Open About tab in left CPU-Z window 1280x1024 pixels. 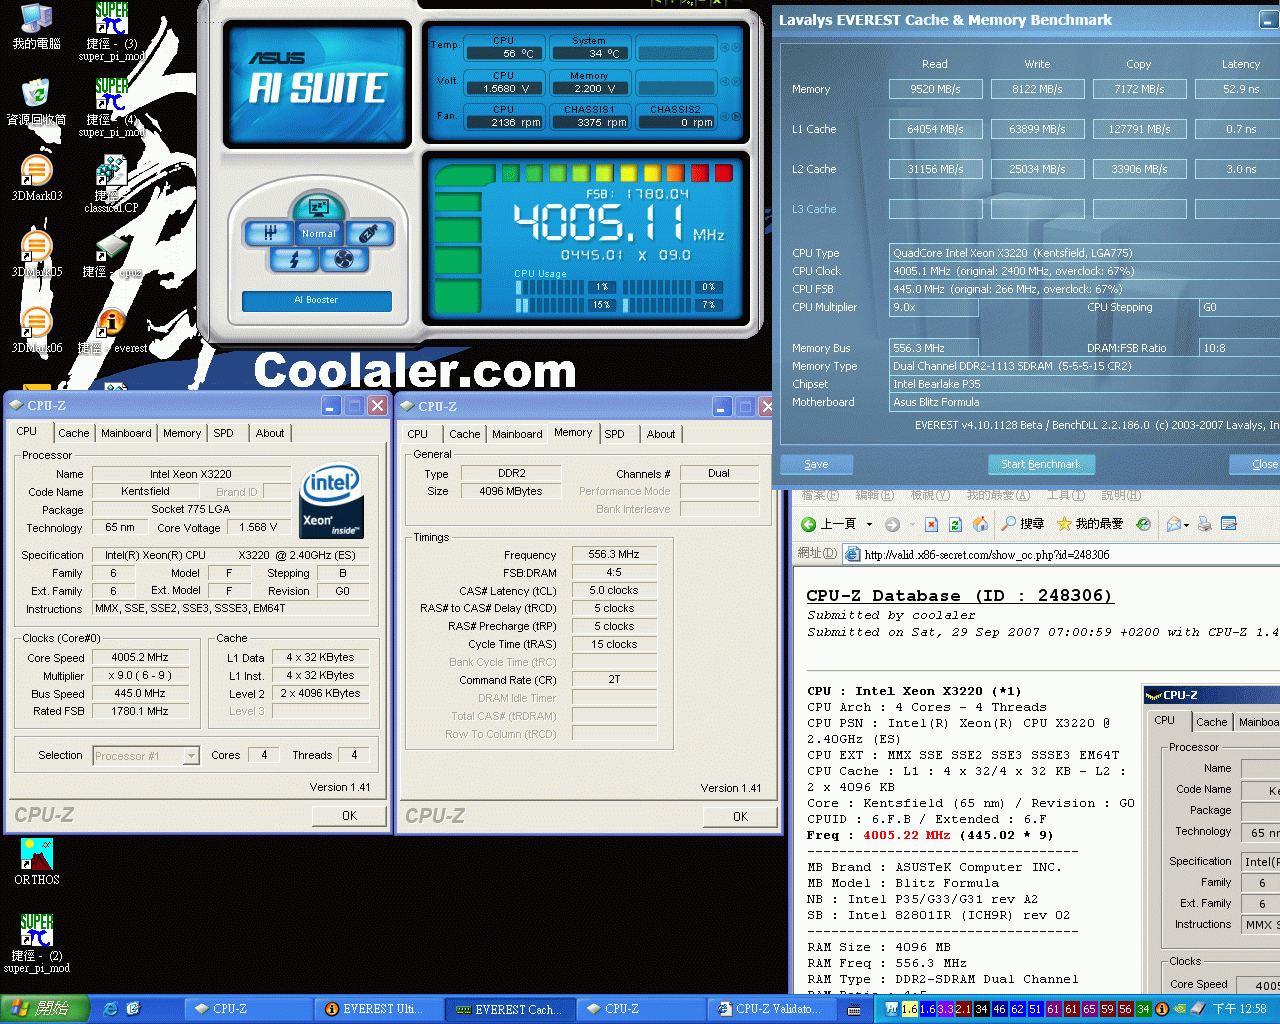pos(270,433)
